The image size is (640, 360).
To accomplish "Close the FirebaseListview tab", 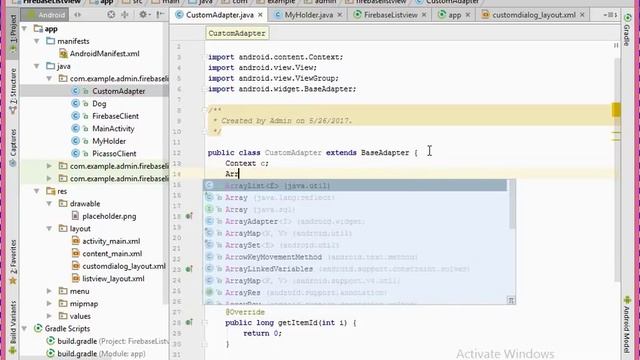I will (424, 15).
